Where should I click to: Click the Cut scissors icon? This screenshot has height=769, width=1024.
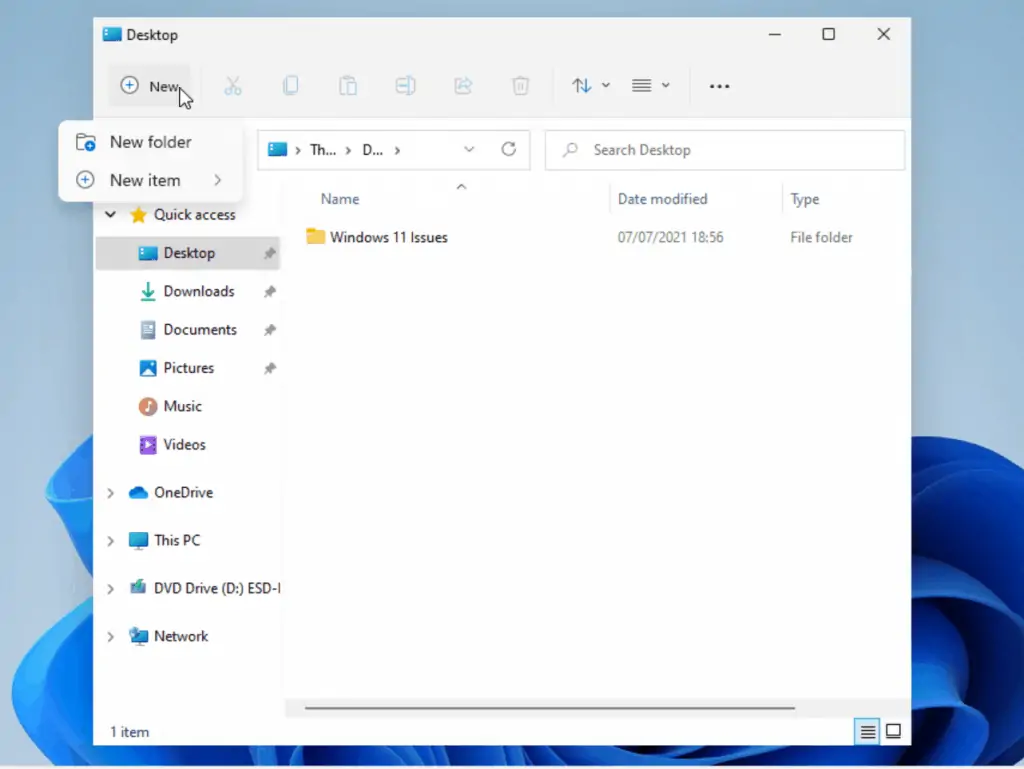233,86
